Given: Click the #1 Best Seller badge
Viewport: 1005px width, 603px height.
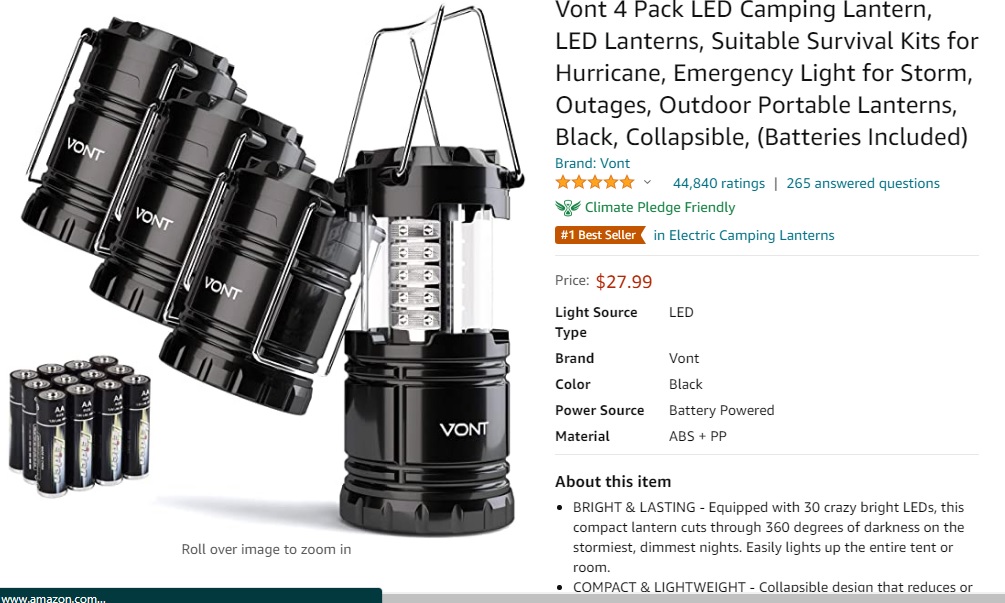Looking at the screenshot, I should point(600,235).
